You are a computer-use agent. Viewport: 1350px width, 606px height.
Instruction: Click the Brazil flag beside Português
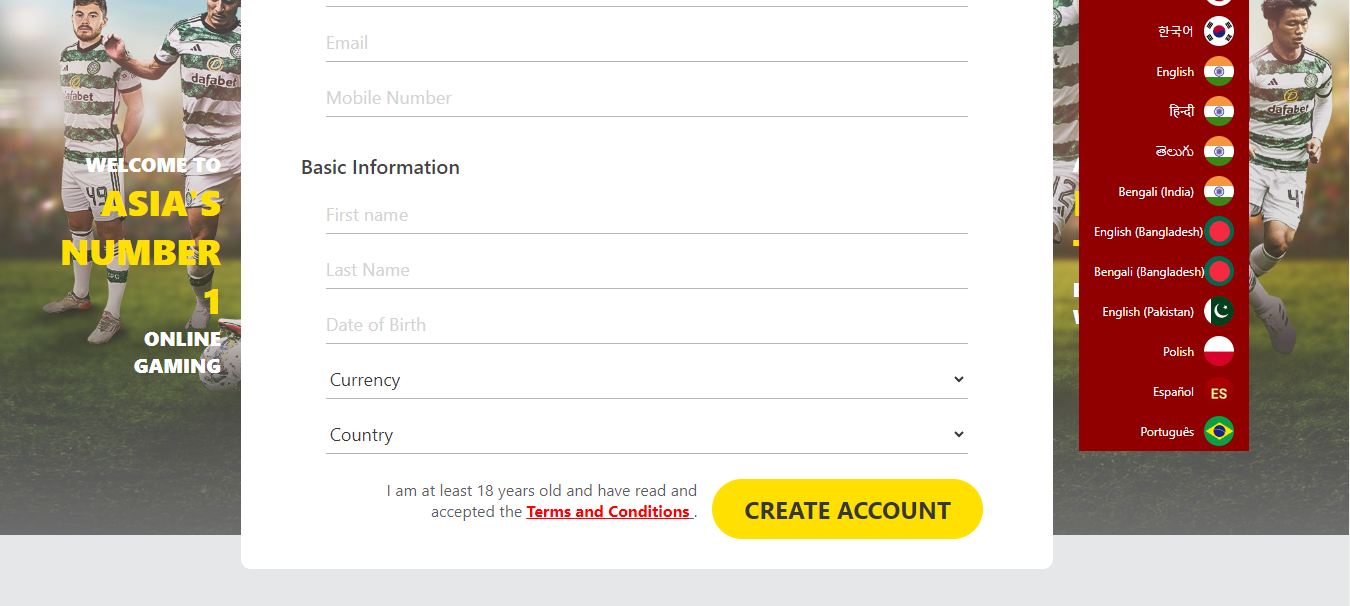[1218, 431]
